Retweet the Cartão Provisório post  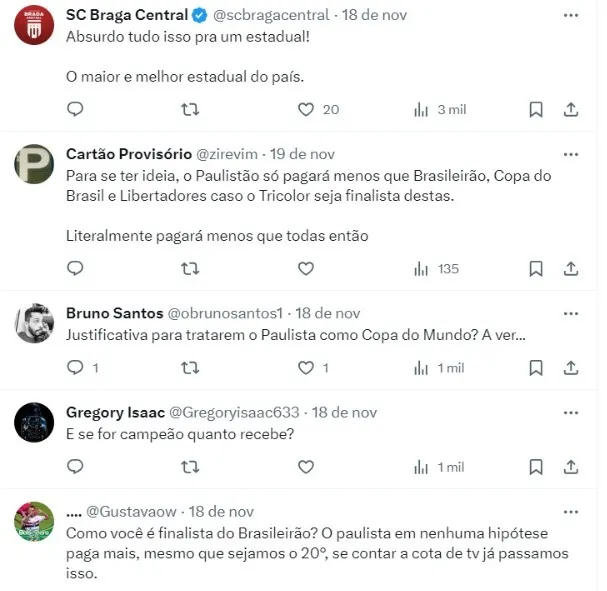point(190,269)
